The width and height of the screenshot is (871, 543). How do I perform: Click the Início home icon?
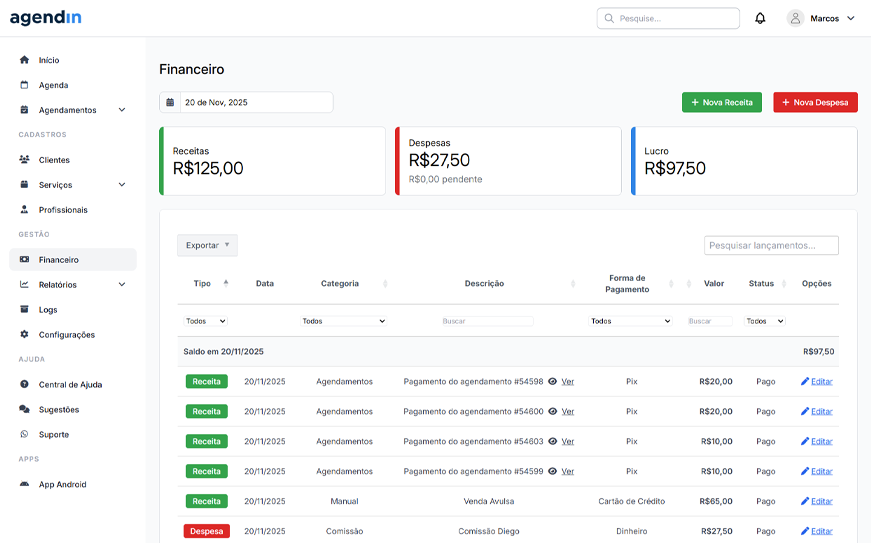click(x=24, y=59)
